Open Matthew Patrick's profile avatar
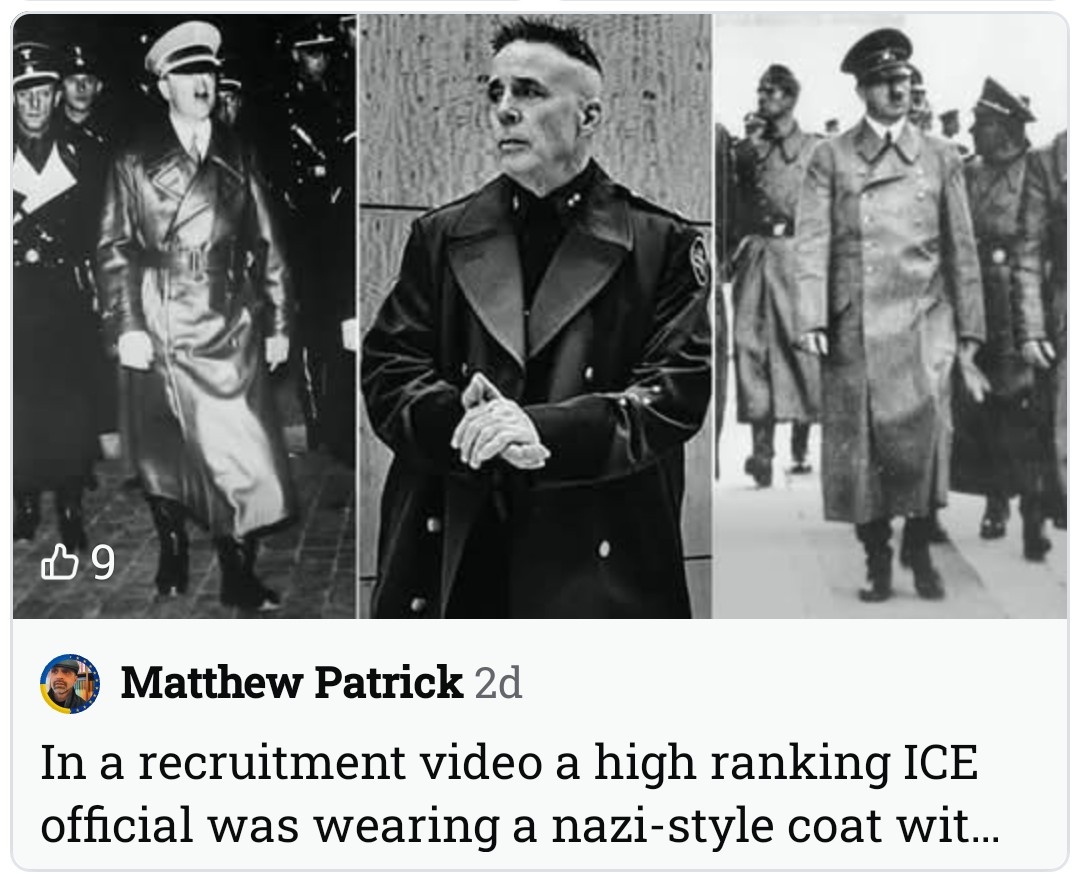The width and height of the screenshot is (1080, 874). click(x=70, y=683)
